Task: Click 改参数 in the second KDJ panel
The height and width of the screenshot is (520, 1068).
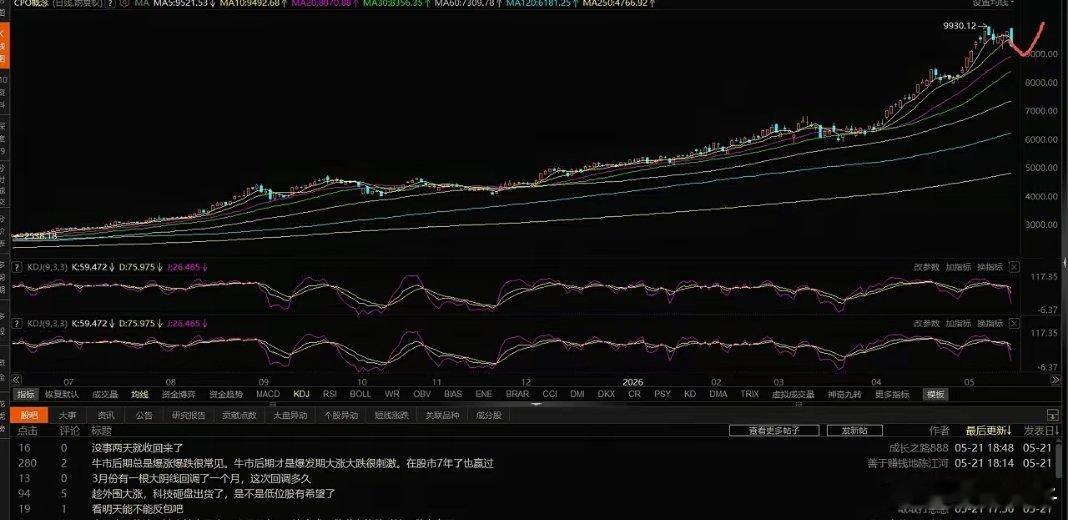Action: pyautogui.click(x=926, y=323)
